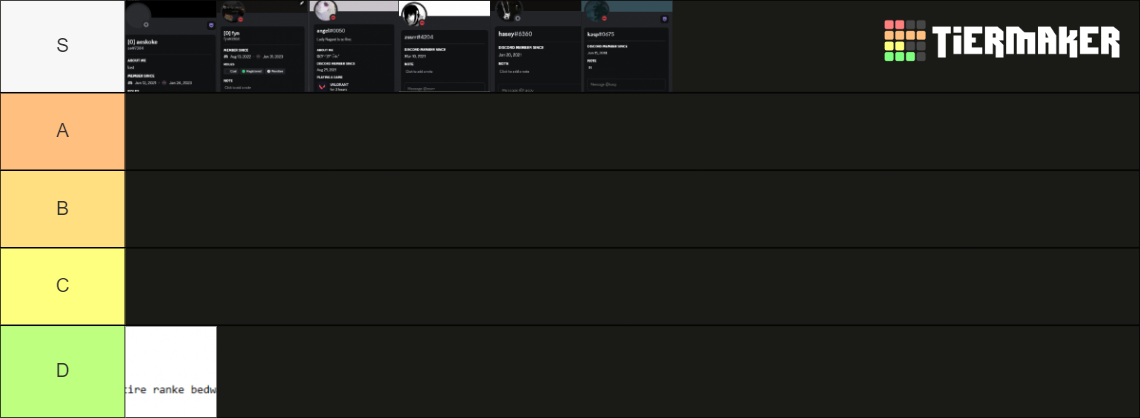Click the orange A tier label
1140x418 pixels.
[63, 131]
